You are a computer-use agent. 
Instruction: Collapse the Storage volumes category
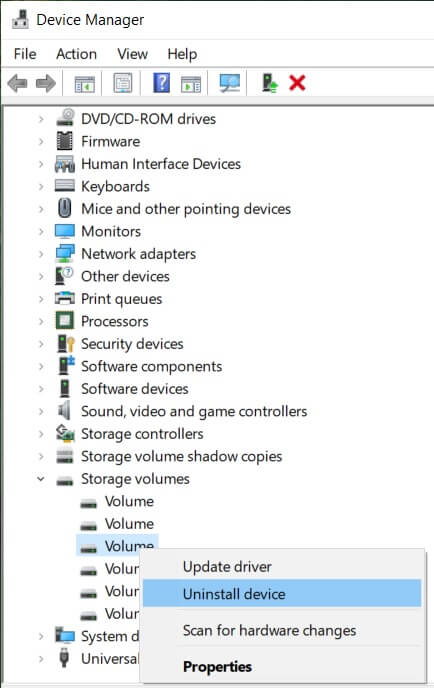(x=40, y=479)
